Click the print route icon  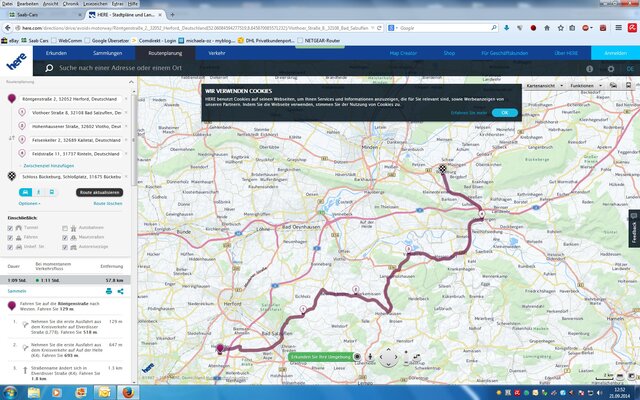point(109,291)
